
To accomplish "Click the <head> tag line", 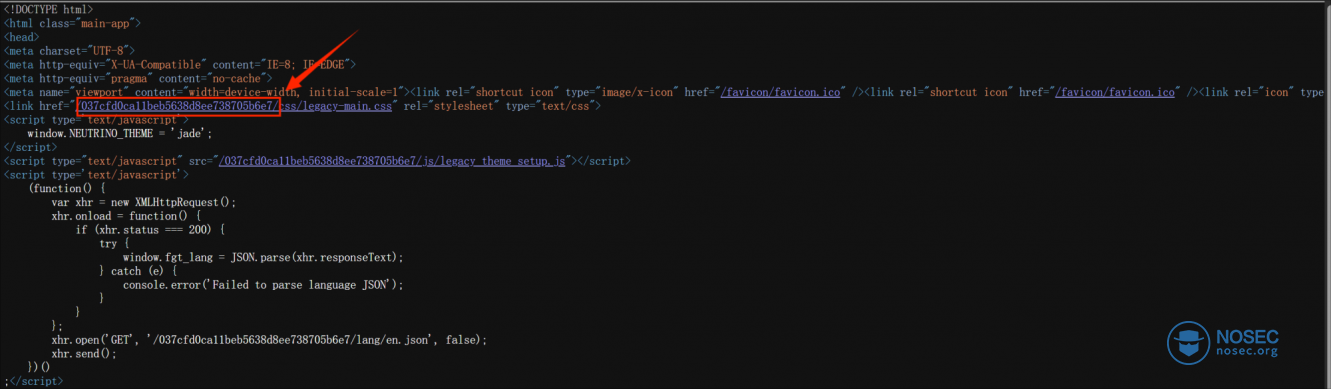I will [x=21, y=37].
